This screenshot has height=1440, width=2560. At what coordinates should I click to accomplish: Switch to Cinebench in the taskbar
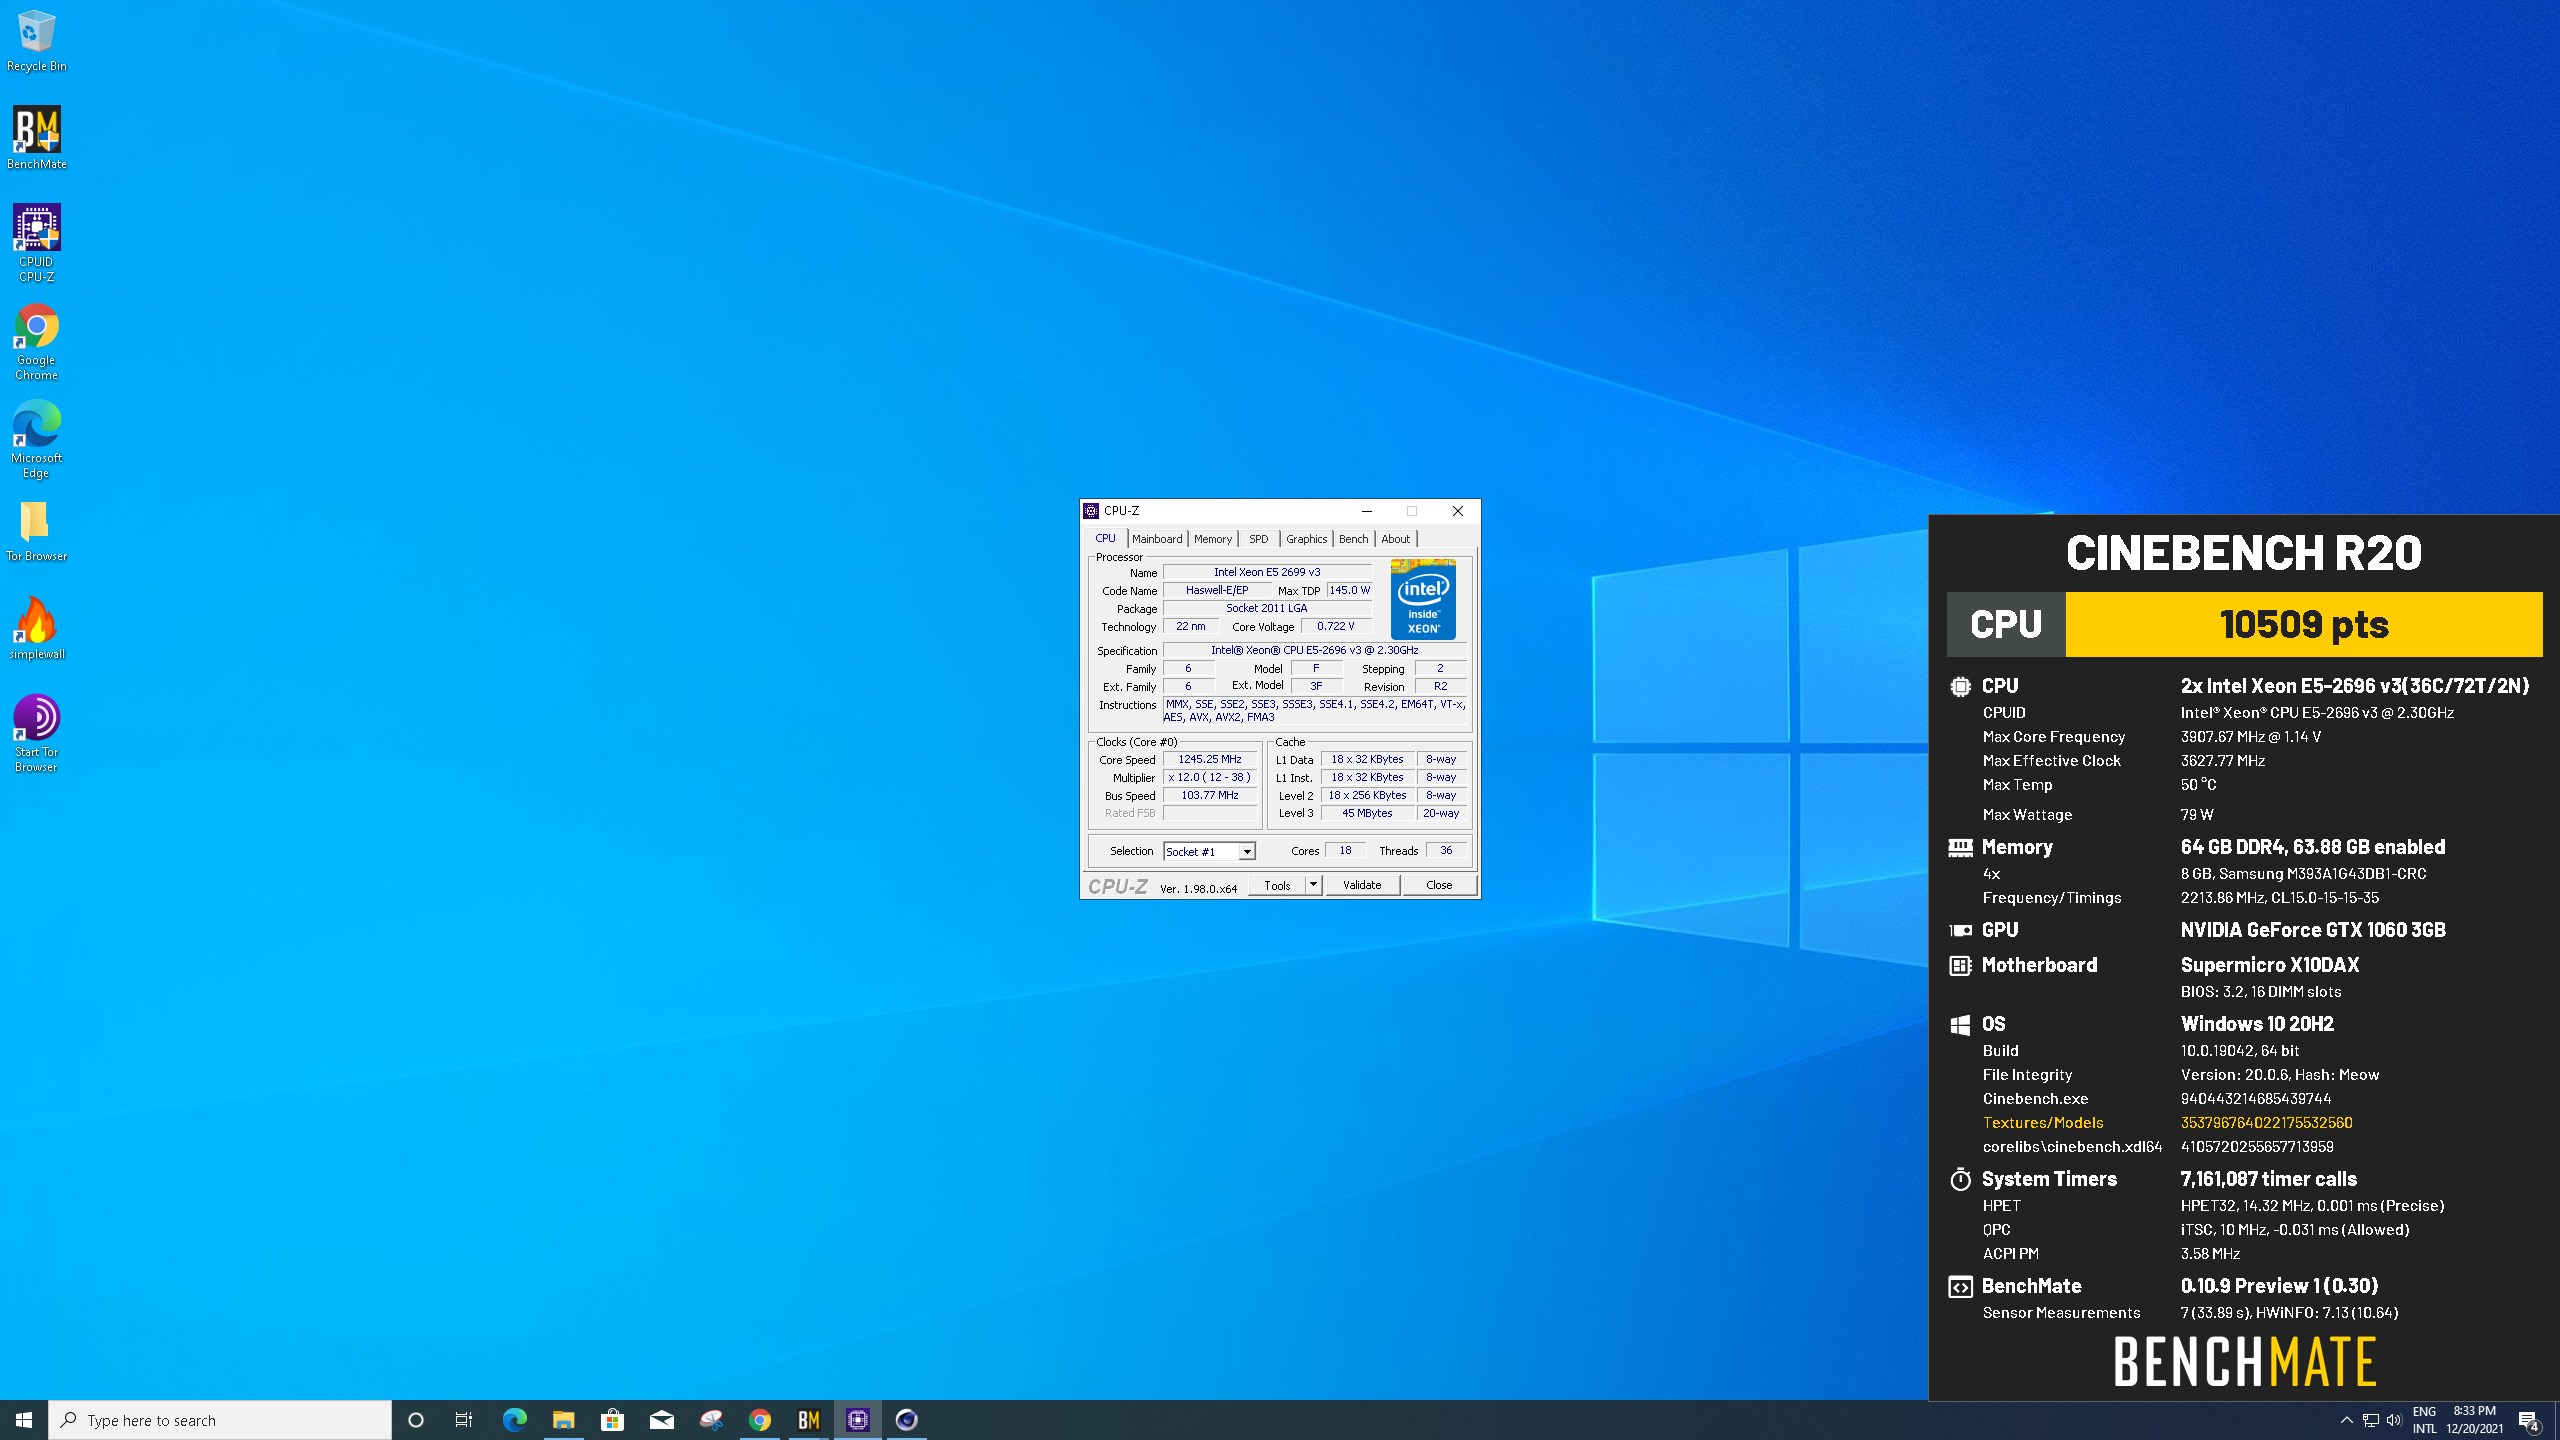pyautogui.click(x=906, y=1420)
